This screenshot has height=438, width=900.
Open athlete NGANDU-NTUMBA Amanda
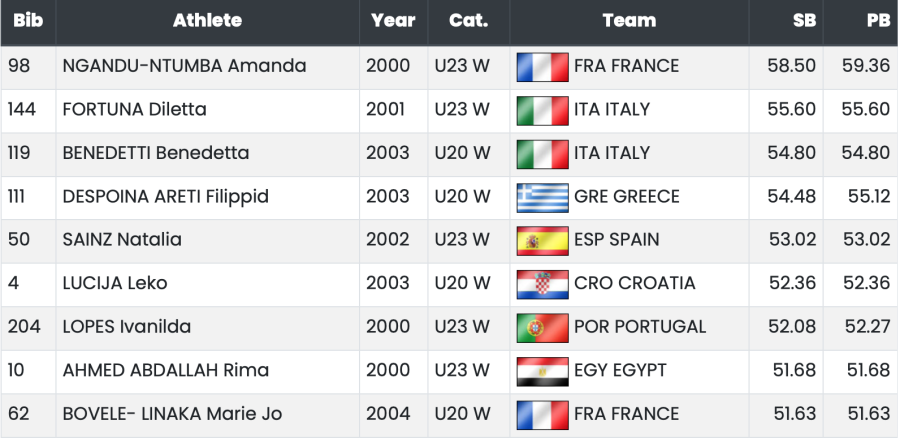[x=184, y=66]
